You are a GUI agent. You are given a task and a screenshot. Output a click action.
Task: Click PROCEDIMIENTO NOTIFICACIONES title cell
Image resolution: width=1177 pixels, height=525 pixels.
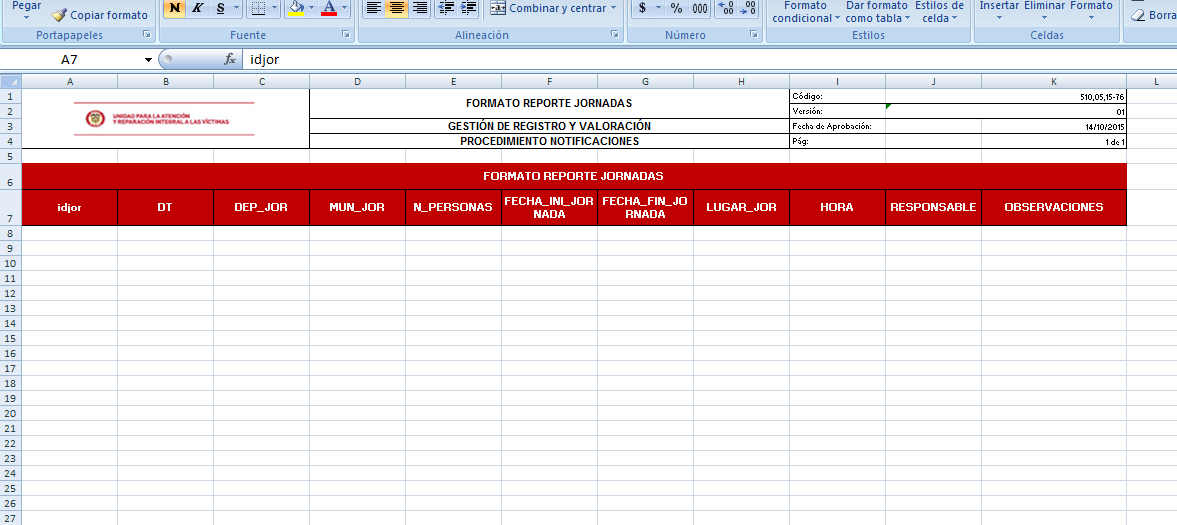549,141
